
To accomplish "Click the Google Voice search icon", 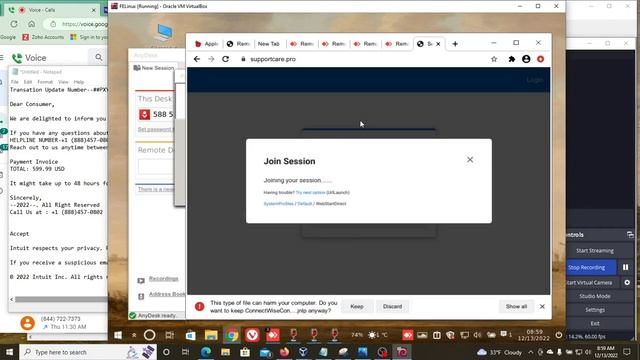I will [x=99, y=58].
